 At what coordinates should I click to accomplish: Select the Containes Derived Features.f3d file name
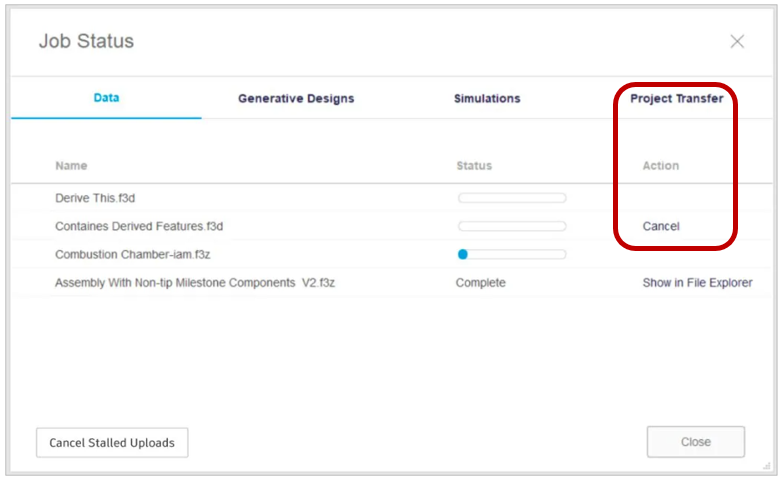(139, 226)
